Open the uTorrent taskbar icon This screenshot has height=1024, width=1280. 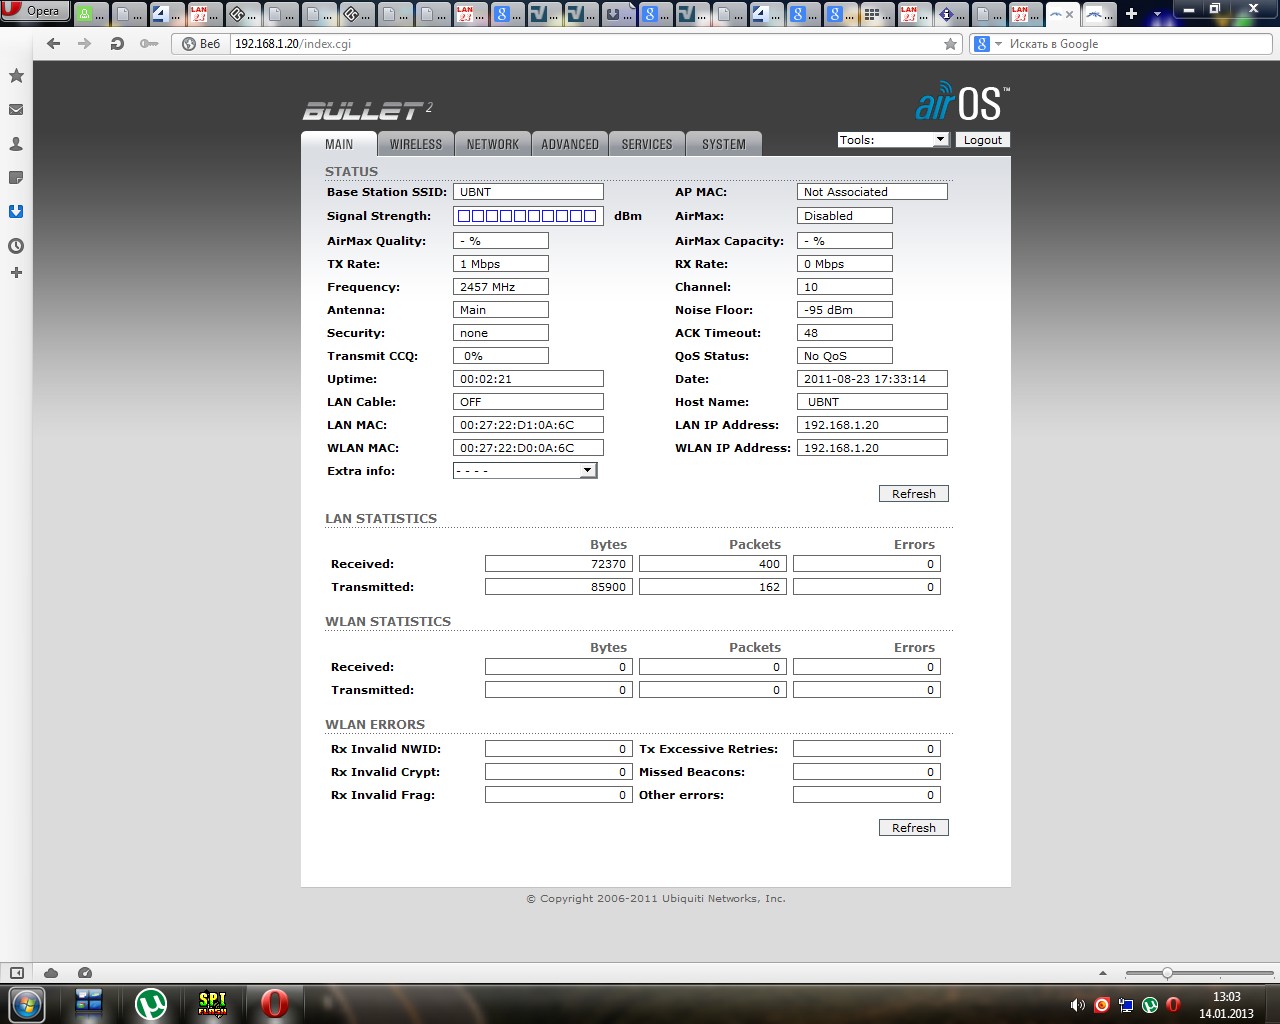click(151, 1003)
